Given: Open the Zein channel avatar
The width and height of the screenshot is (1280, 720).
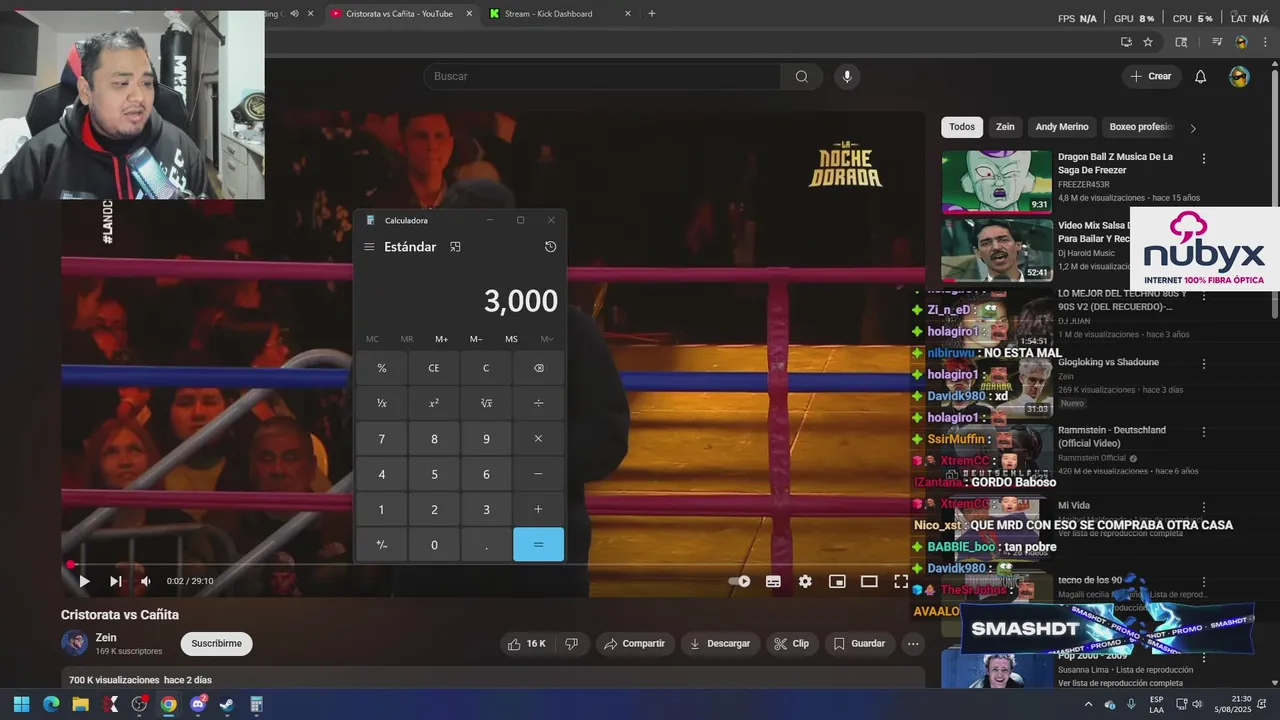Looking at the screenshot, I should tap(74, 643).
